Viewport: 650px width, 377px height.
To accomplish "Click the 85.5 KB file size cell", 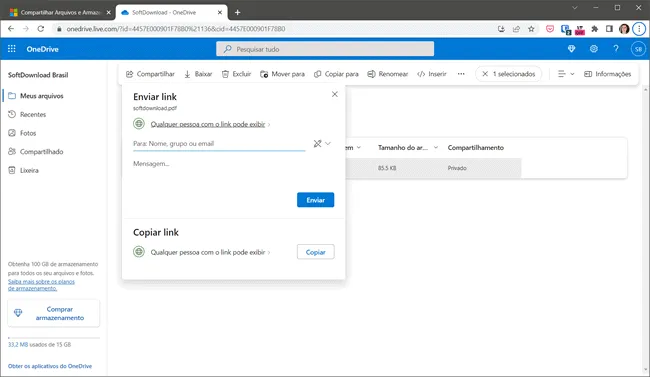I will tap(387, 168).
